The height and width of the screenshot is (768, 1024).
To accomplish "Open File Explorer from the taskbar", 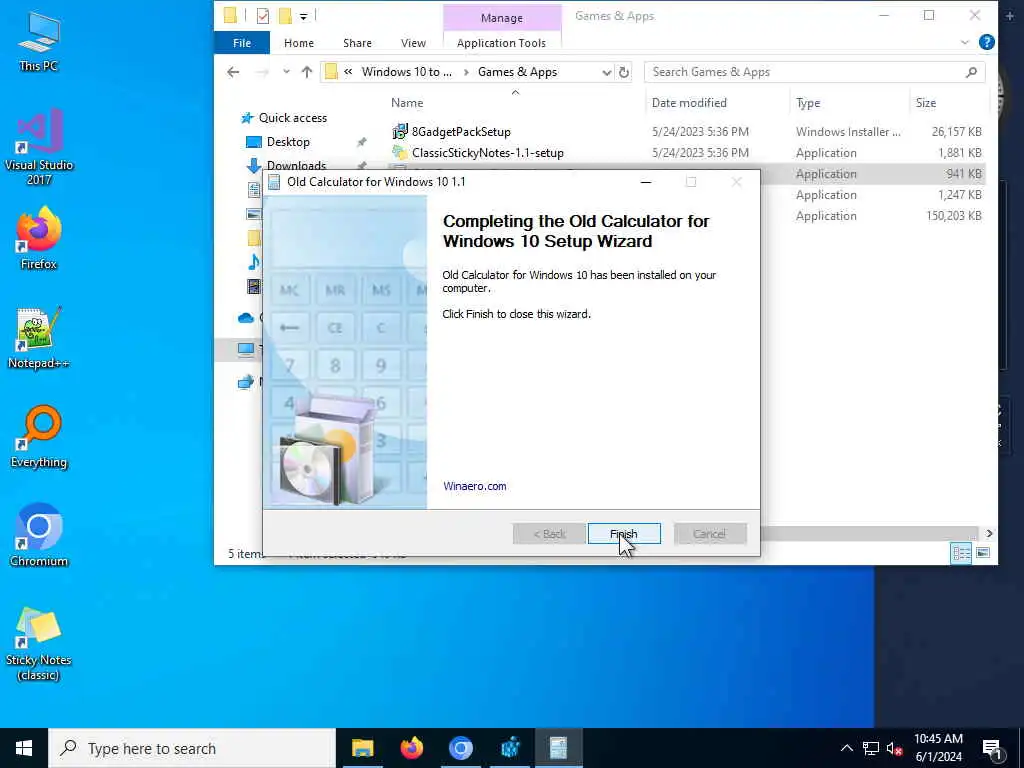I will (362, 748).
